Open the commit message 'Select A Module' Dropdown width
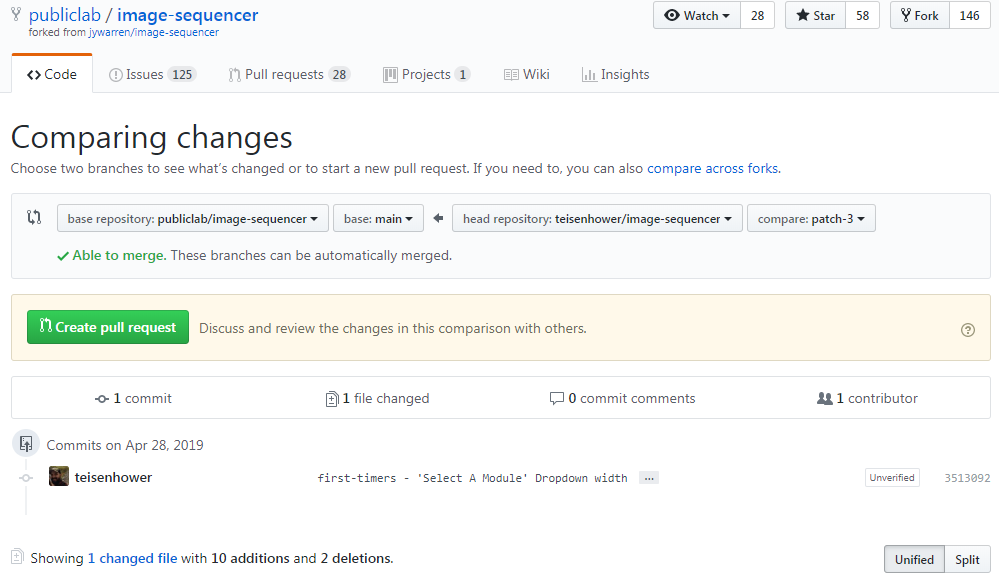 point(472,478)
